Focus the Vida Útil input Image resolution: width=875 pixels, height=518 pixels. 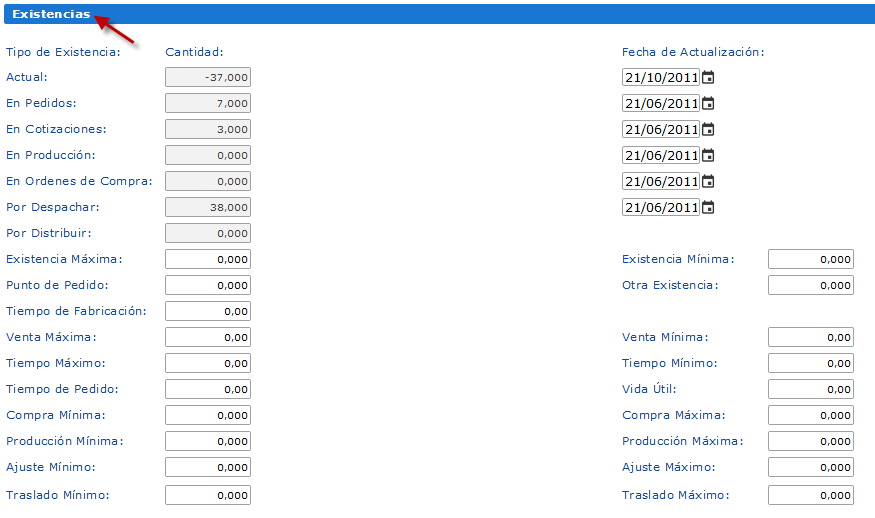click(811, 389)
